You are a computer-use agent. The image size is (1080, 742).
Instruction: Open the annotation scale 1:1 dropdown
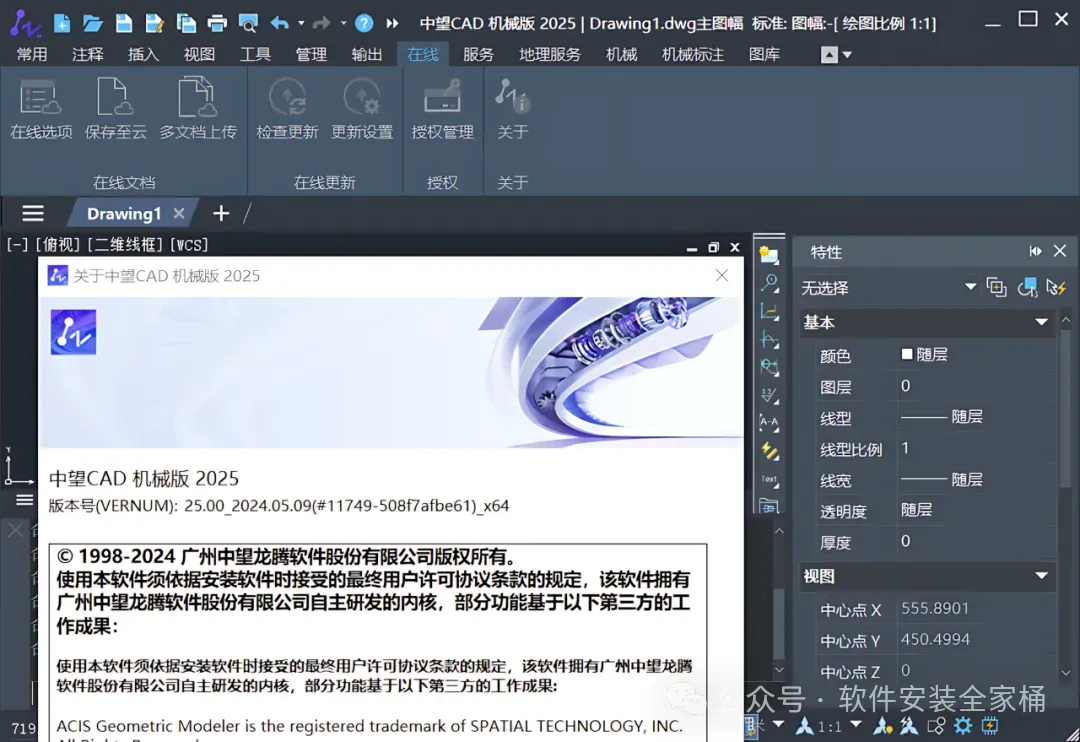pyautogui.click(x=855, y=724)
